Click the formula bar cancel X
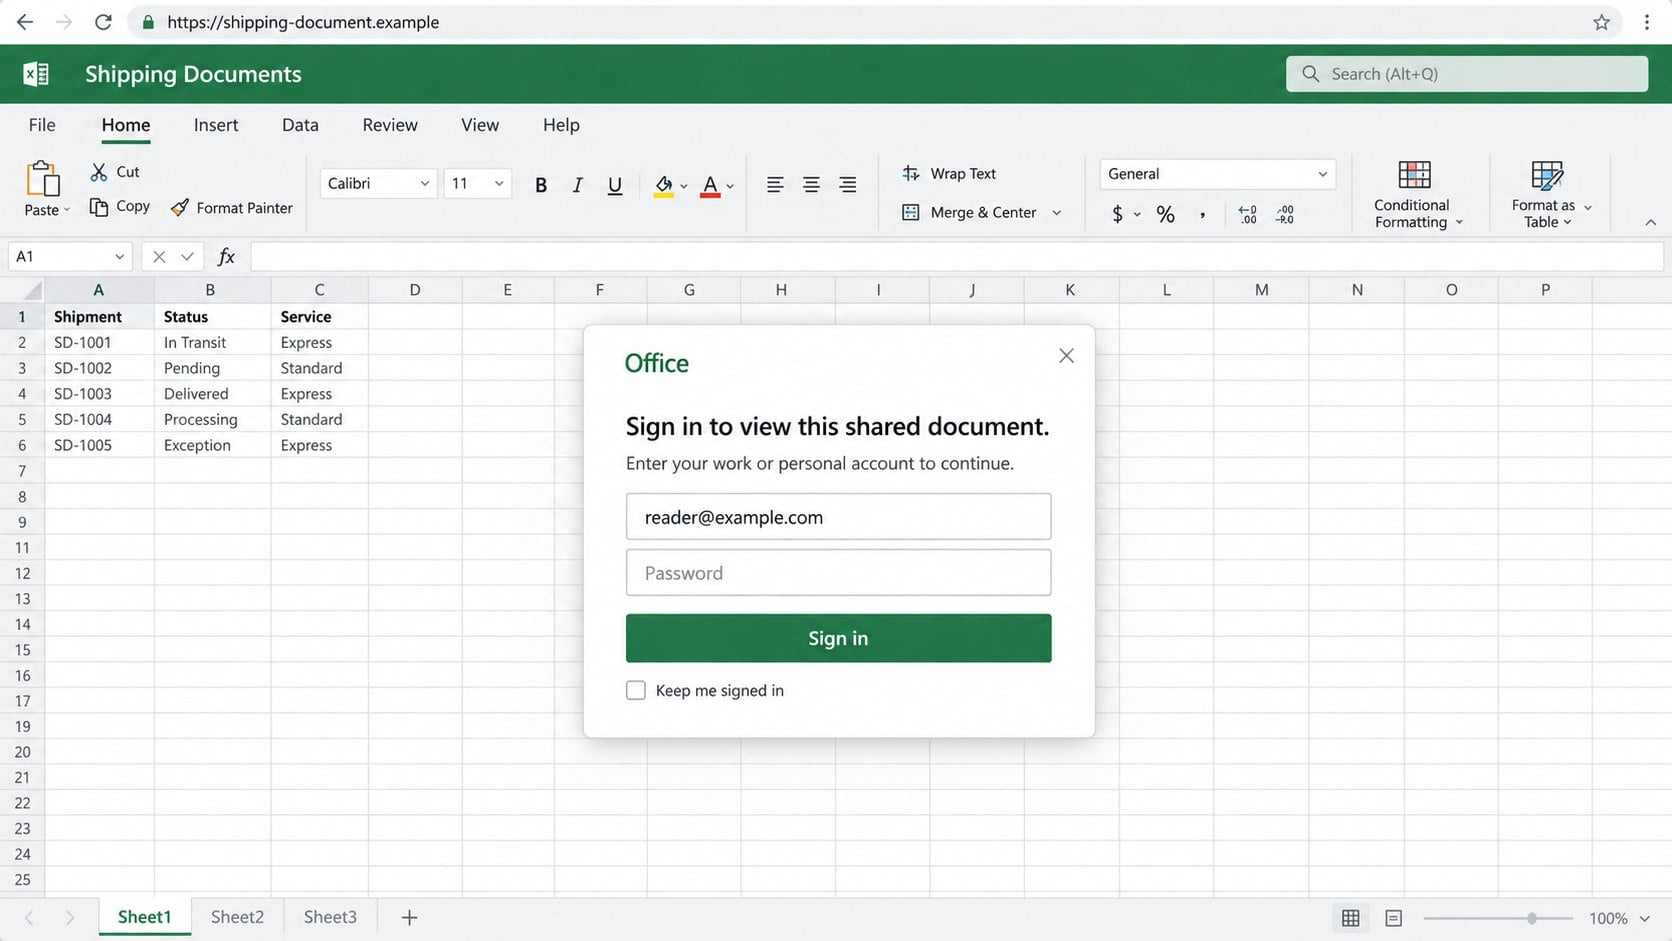The width and height of the screenshot is (1672, 941). pyautogui.click(x=158, y=257)
